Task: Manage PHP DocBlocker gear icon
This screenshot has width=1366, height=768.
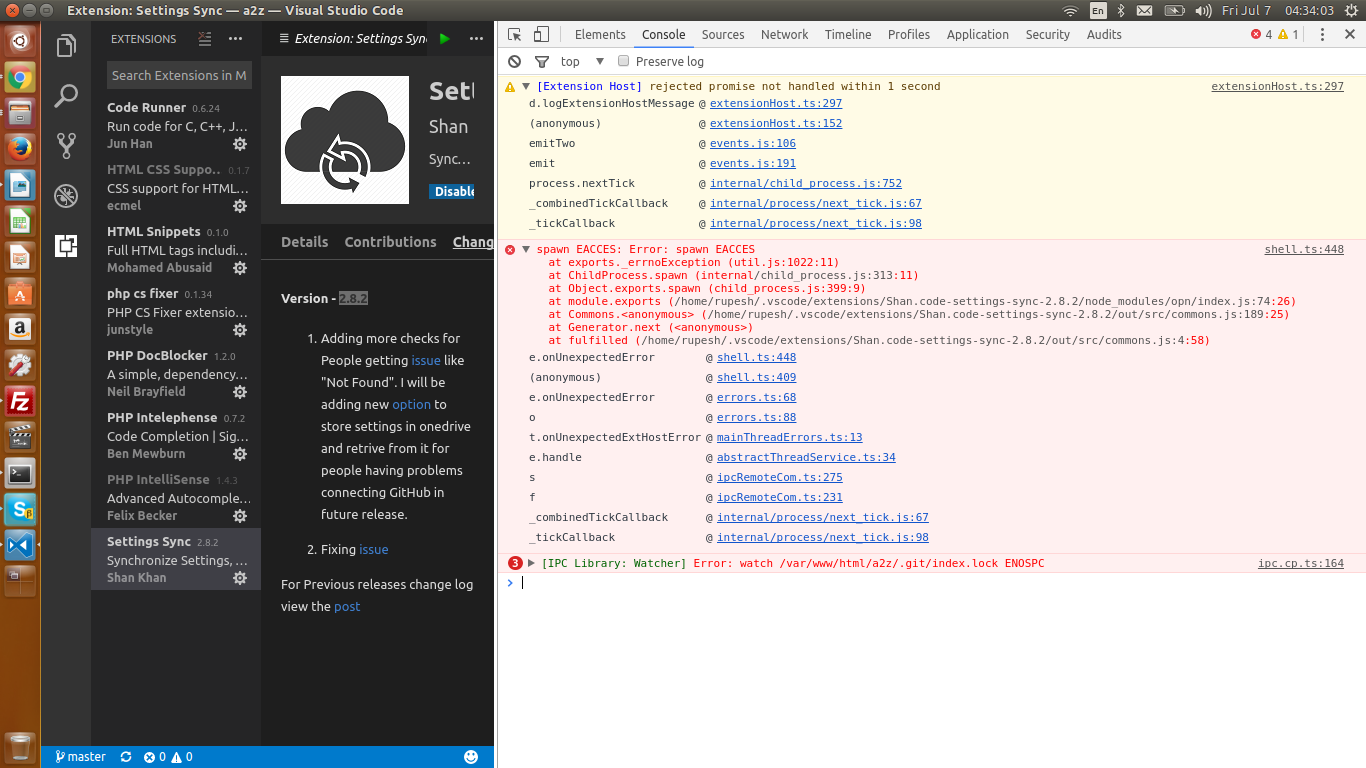Action: (x=240, y=392)
